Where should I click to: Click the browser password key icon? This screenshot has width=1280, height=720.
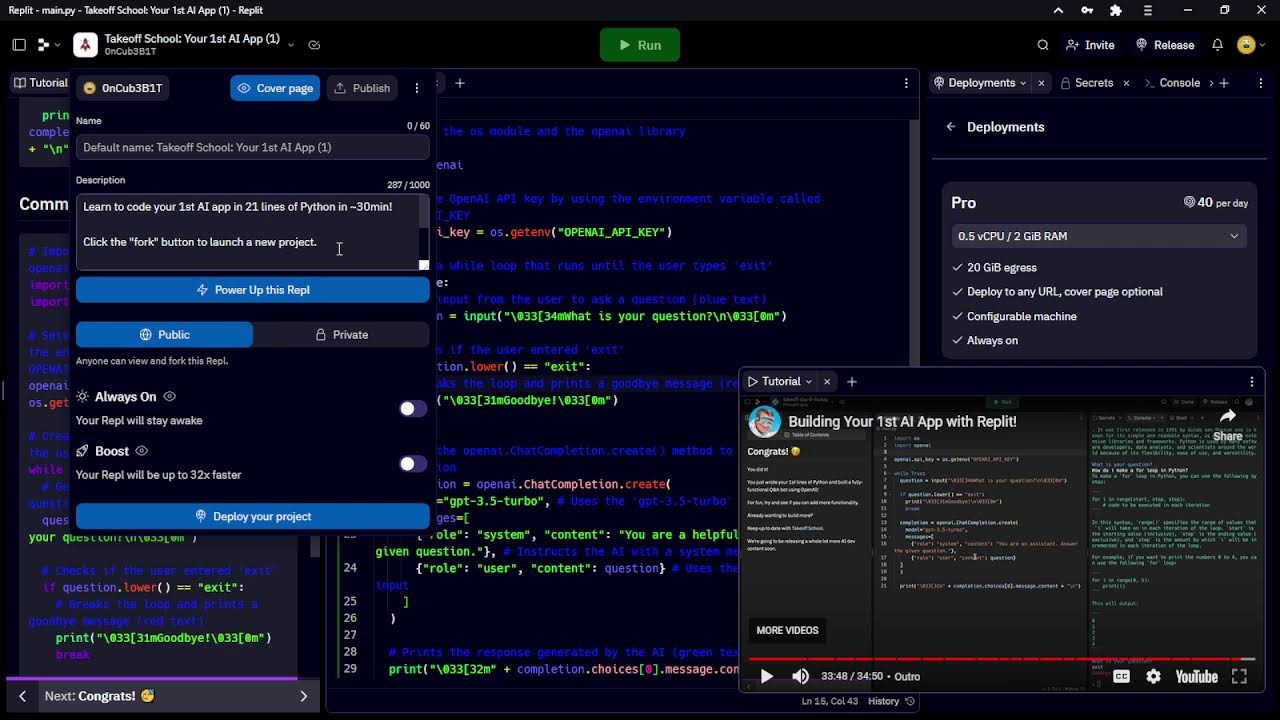click(x=1087, y=10)
